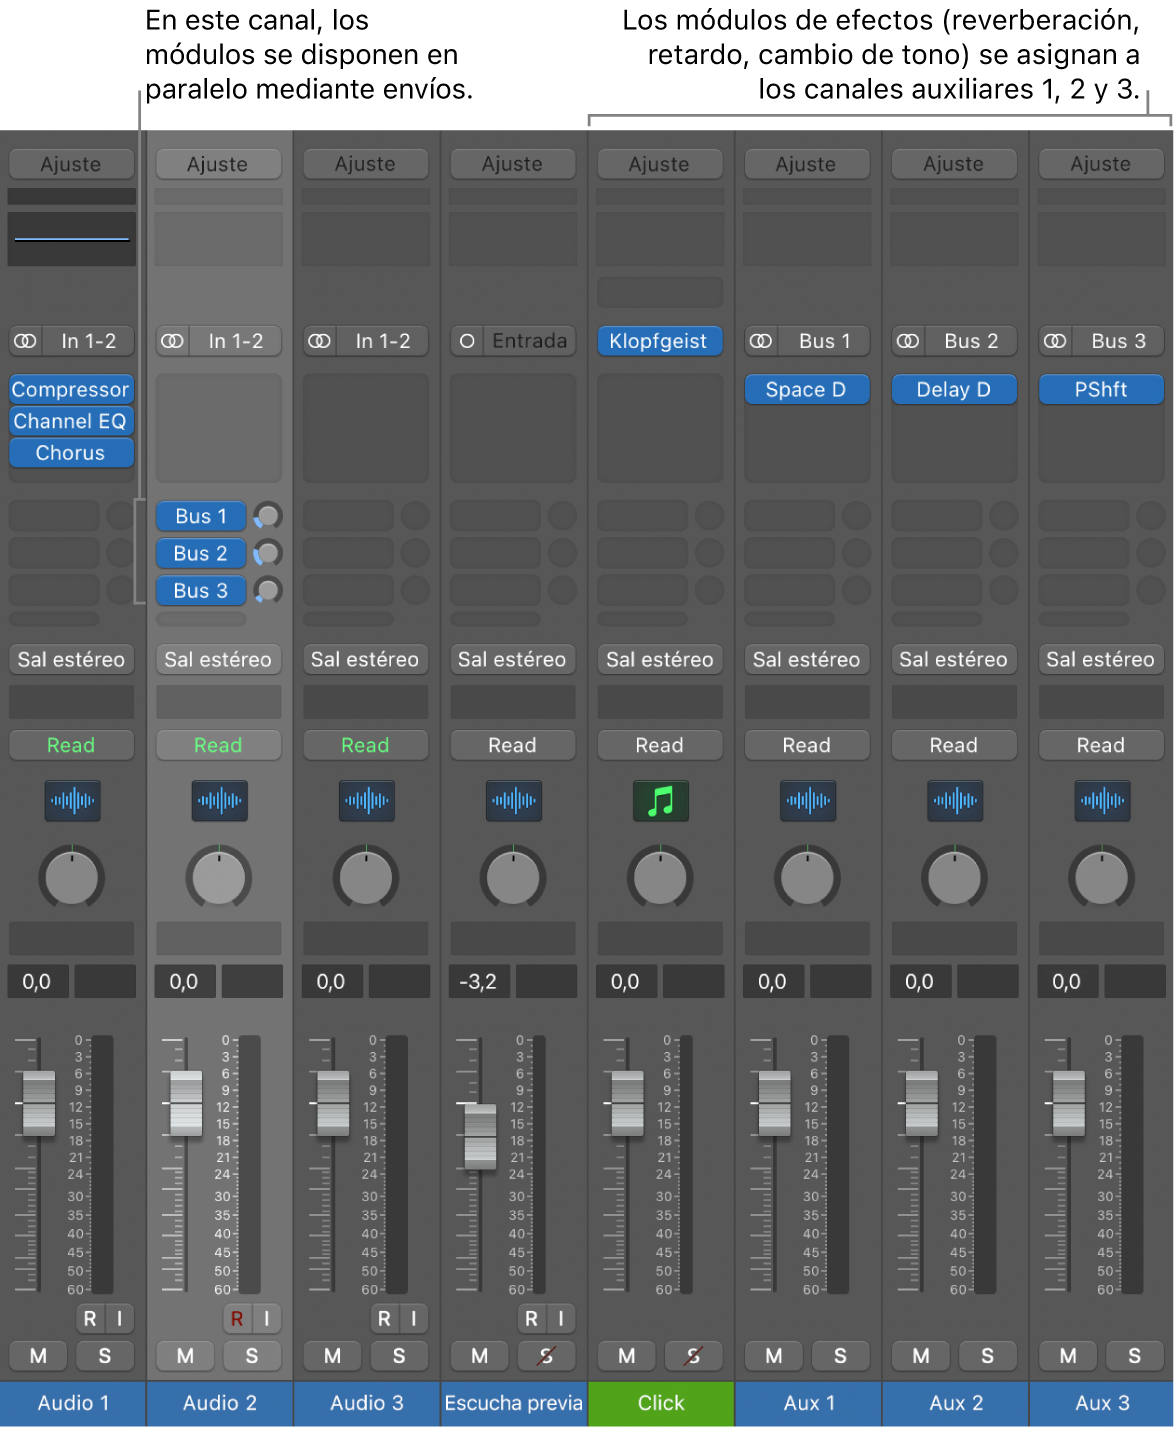
Task: Open the Space D plug-in on Aux 1
Action: [x=806, y=389]
